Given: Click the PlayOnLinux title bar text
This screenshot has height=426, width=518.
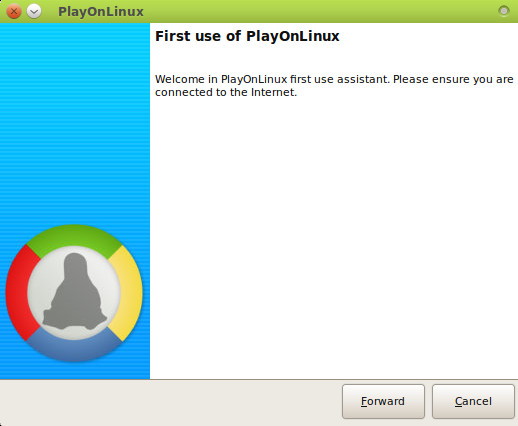Looking at the screenshot, I should [x=101, y=12].
